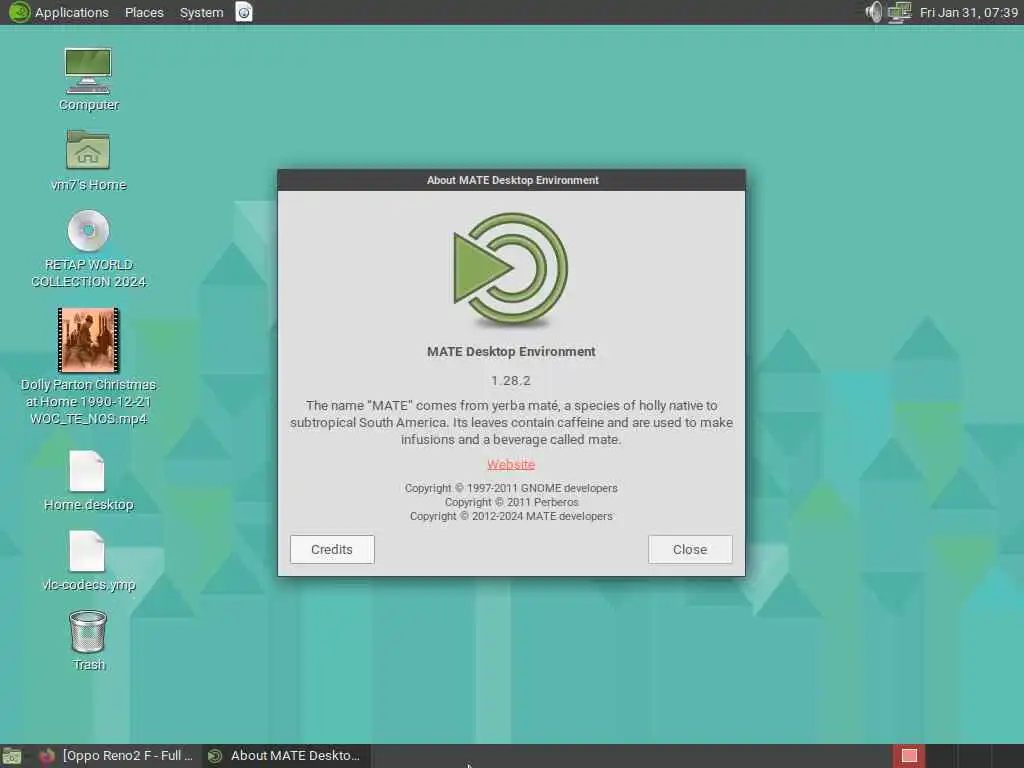This screenshot has height=768, width=1024.
Task: Click the MATE Desktop Environment heading text
Action: coord(511,351)
